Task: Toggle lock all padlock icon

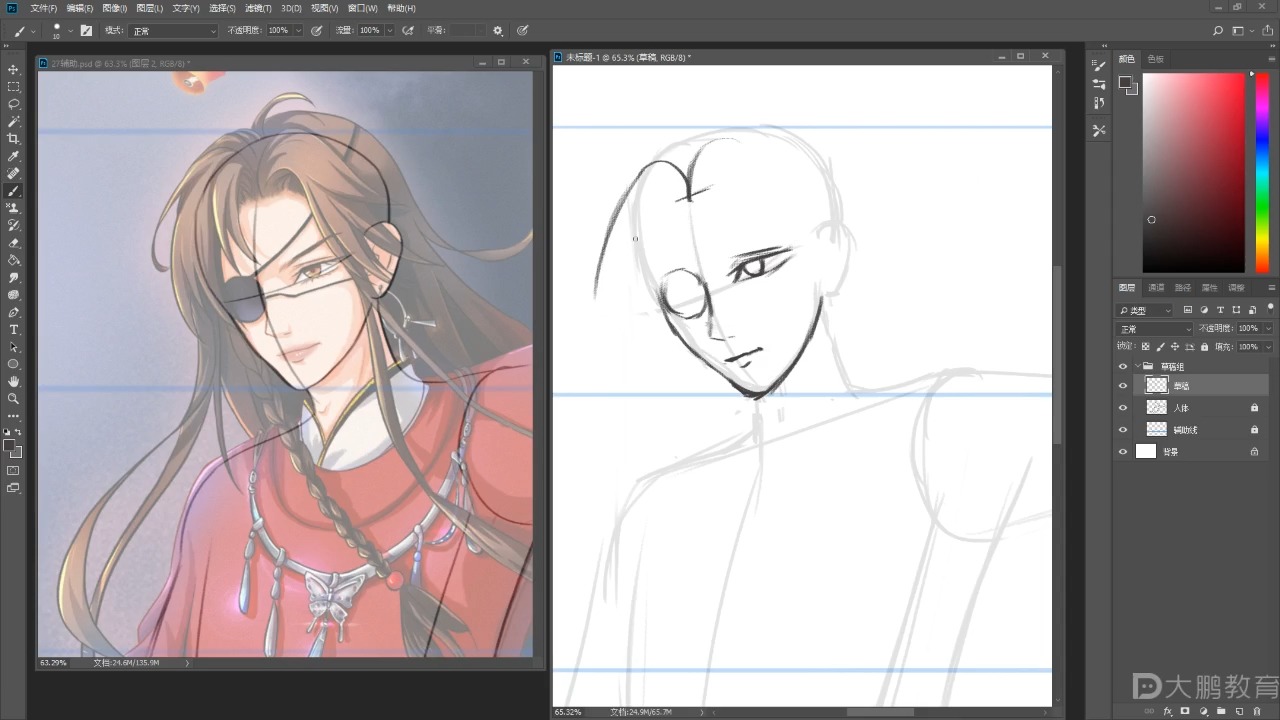Action: tap(1204, 346)
